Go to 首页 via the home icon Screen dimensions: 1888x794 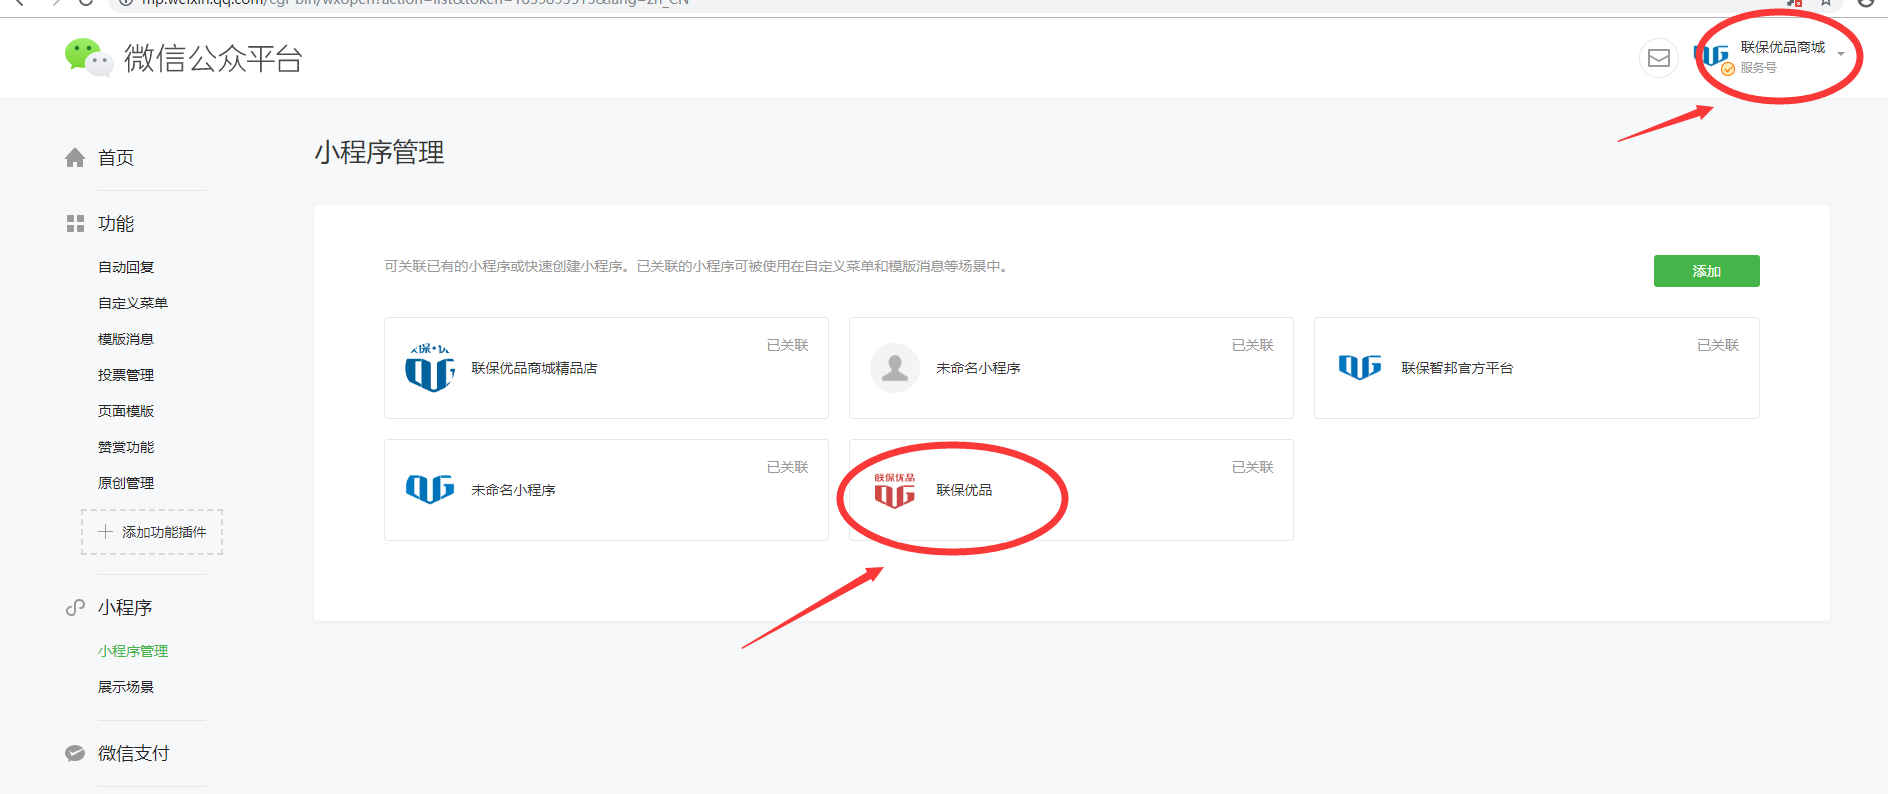(75, 158)
